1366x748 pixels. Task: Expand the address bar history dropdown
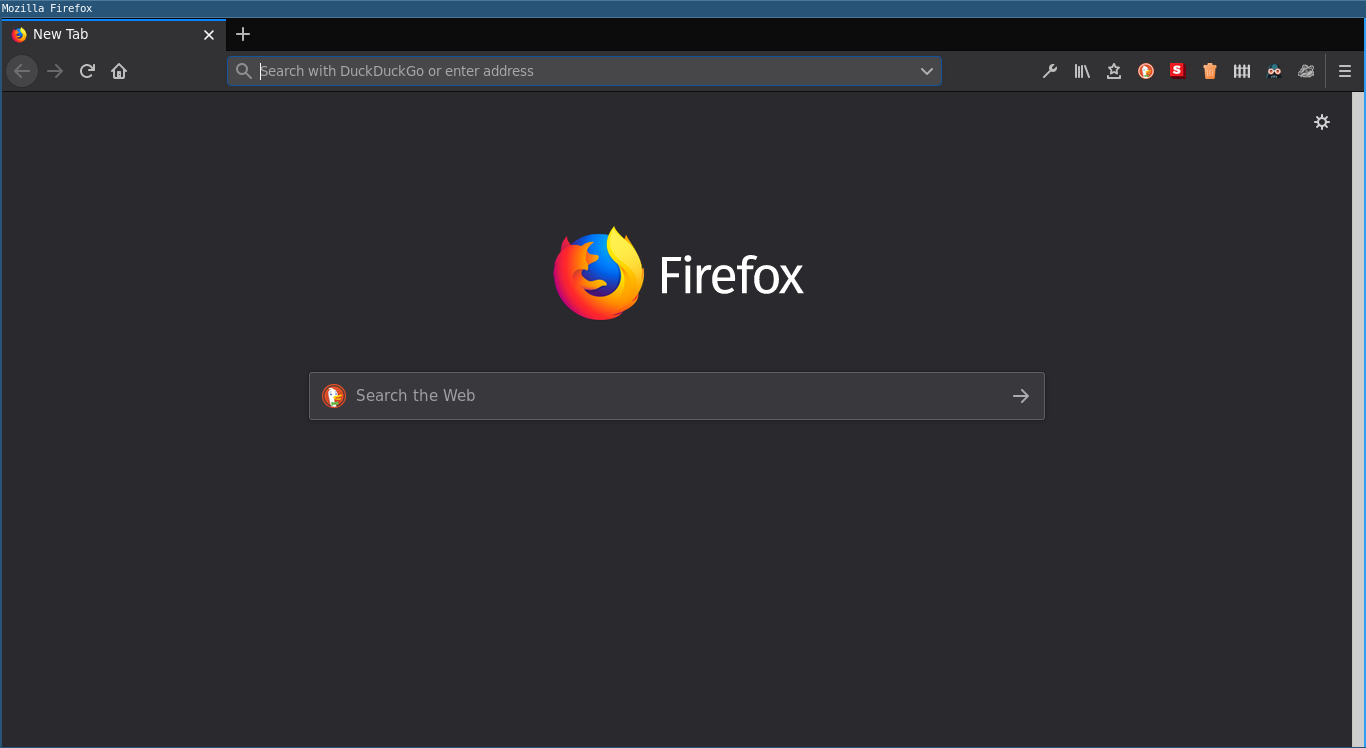click(927, 71)
